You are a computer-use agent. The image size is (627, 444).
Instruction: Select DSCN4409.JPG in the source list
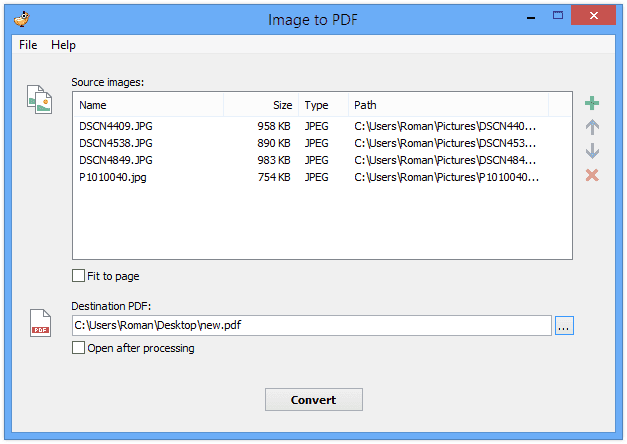coord(116,126)
